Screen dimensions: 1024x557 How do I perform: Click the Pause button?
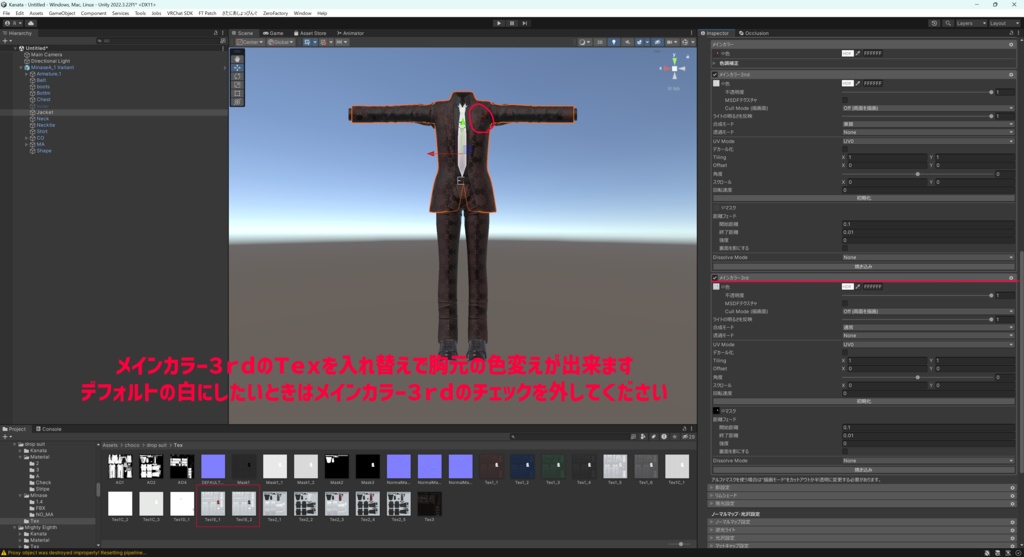click(512, 23)
